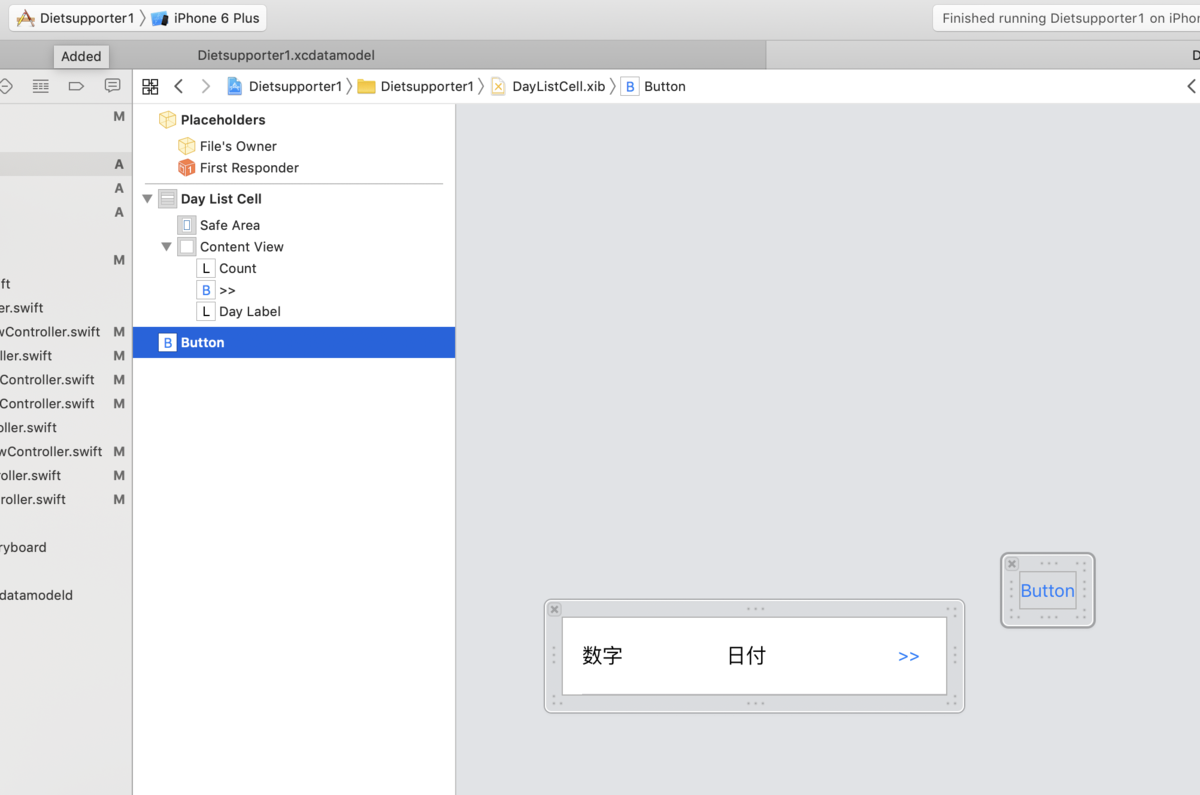The image size is (1200, 795).
Task: Choose the iPhone 6 Plus run destination
Action: [205, 18]
